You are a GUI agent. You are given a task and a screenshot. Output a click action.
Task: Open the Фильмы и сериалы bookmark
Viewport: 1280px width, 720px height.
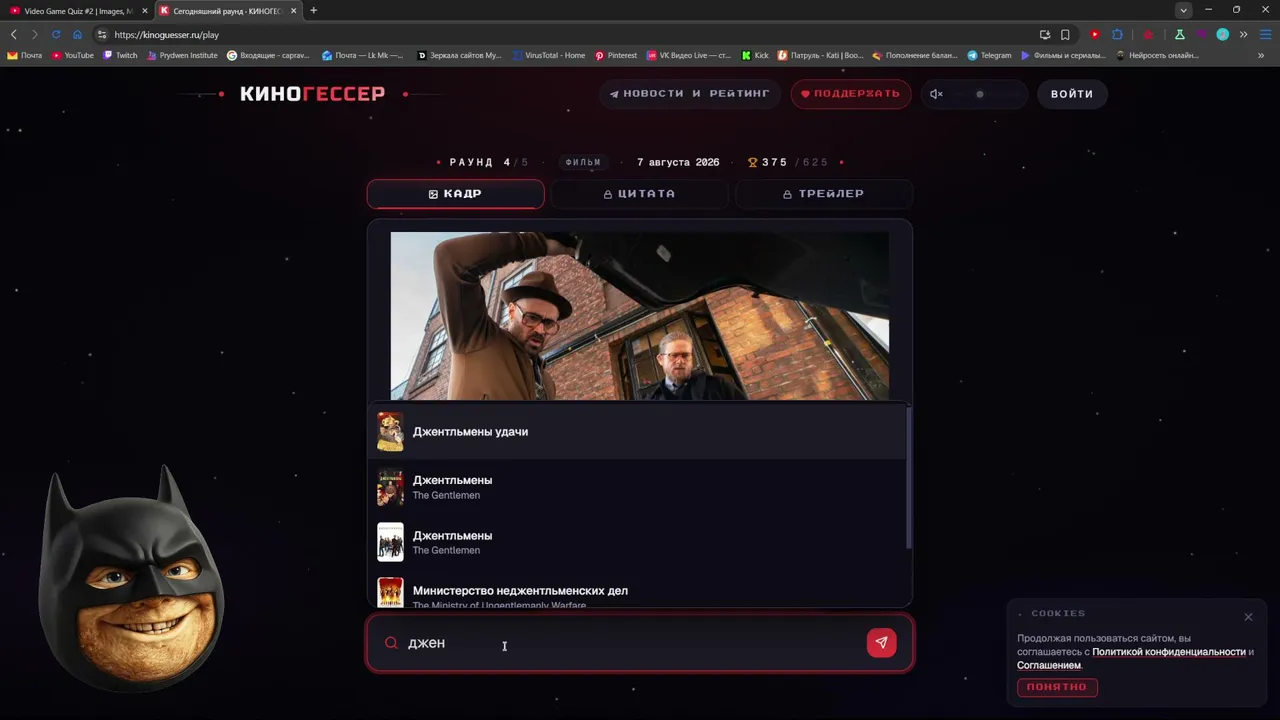coord(1063,56)
